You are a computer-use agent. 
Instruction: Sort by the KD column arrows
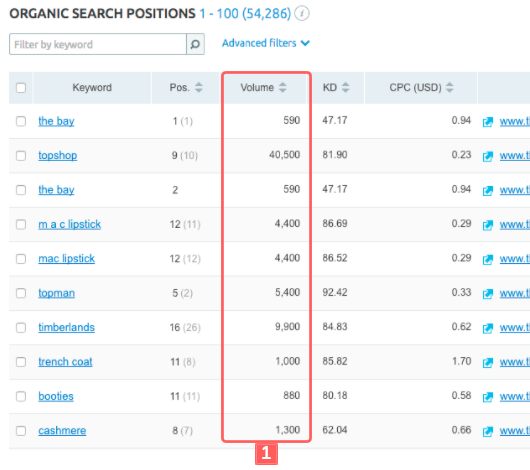(x=345, y=88)
